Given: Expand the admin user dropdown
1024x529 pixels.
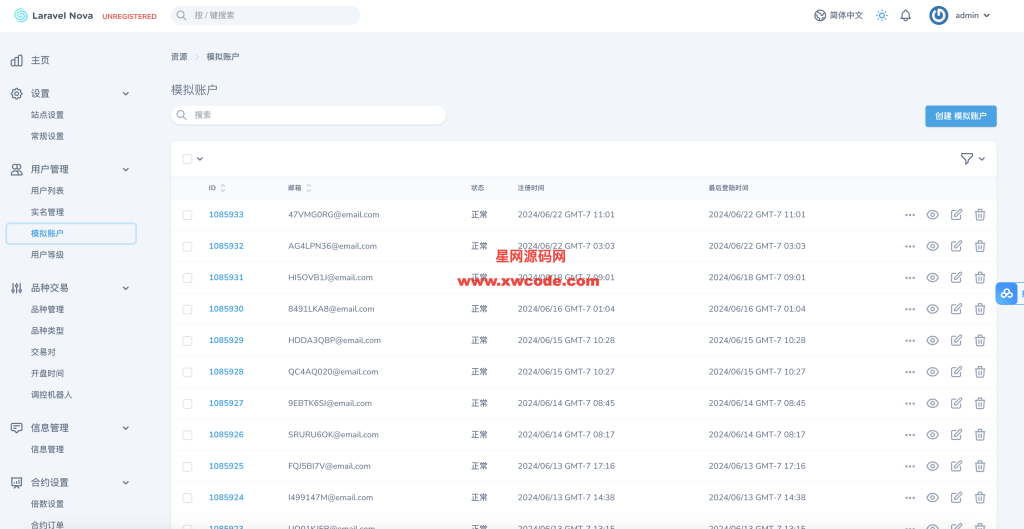Looking at the screenshot, I should click(x=961, y=15).
